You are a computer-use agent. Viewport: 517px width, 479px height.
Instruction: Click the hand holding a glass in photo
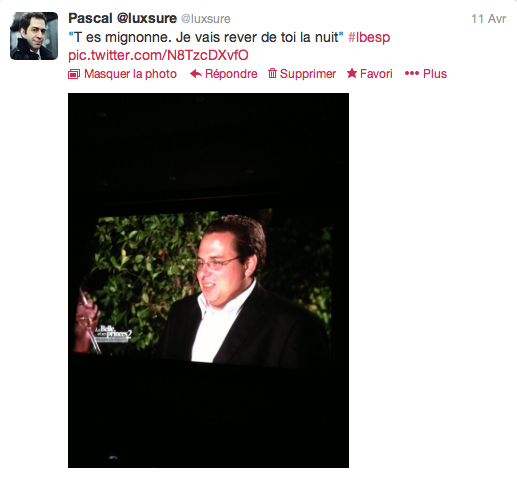87,320
